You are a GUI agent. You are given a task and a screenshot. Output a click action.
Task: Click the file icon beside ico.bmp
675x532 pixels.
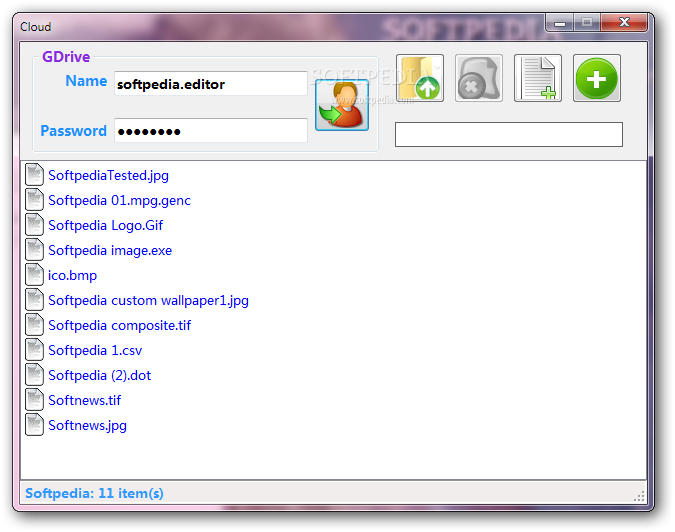34,275
